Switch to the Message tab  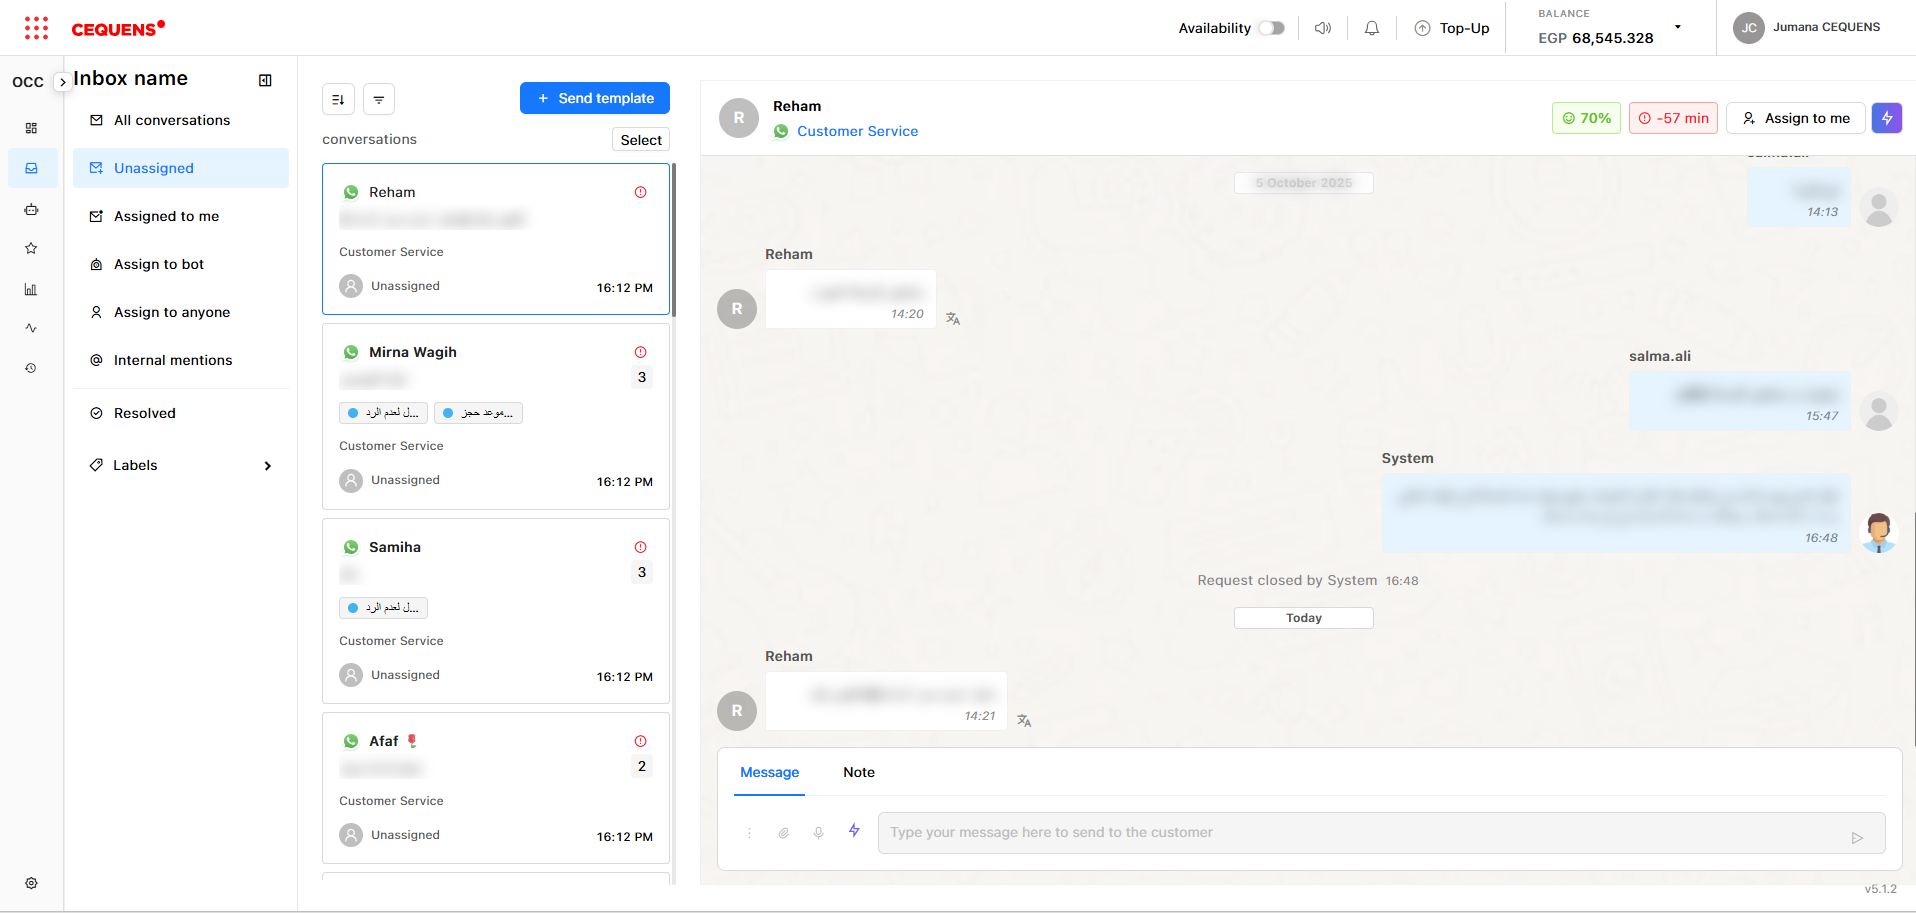(770, 773)
